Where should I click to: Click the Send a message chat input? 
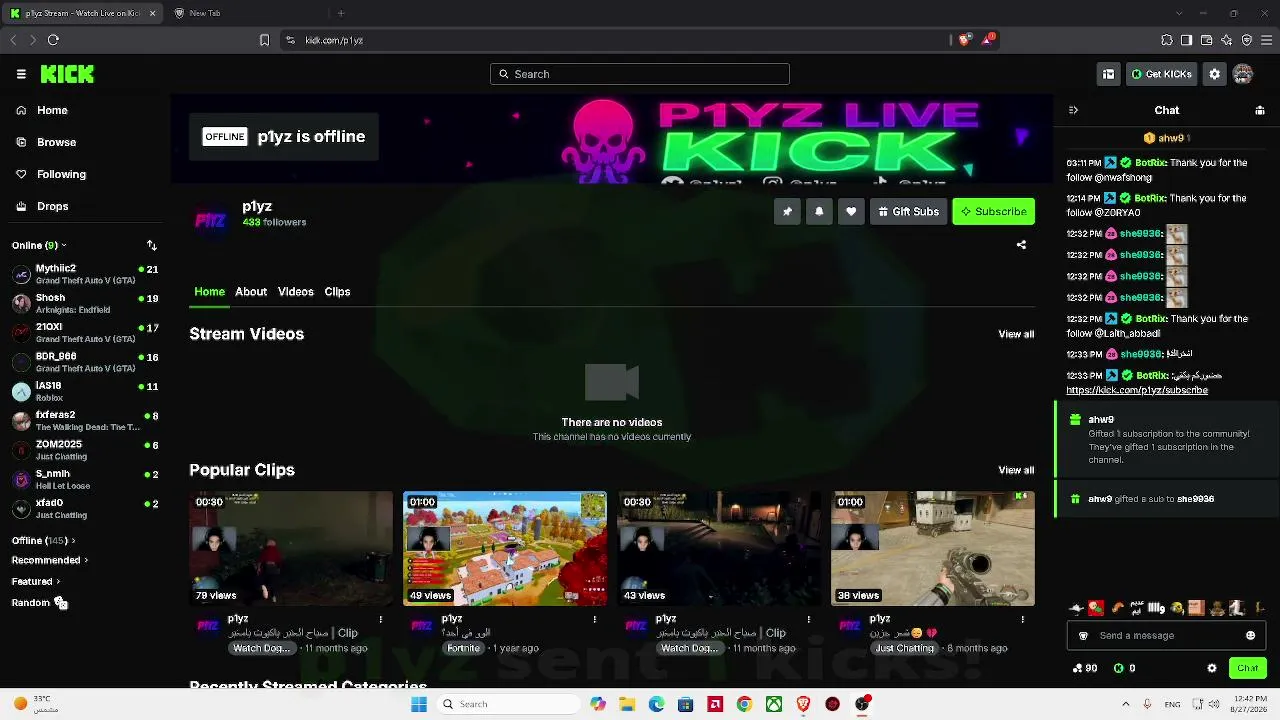coord(1167,635)
